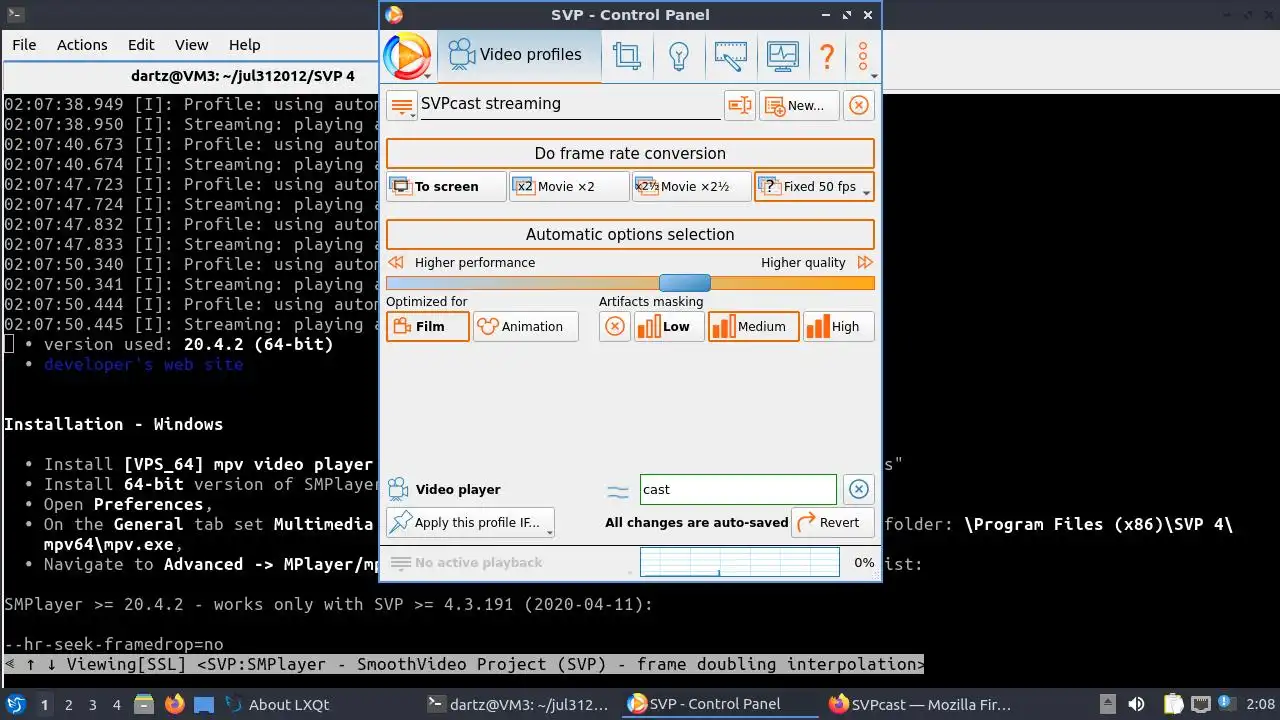
Task: Choose Film optimization
Action: [428, 326]
